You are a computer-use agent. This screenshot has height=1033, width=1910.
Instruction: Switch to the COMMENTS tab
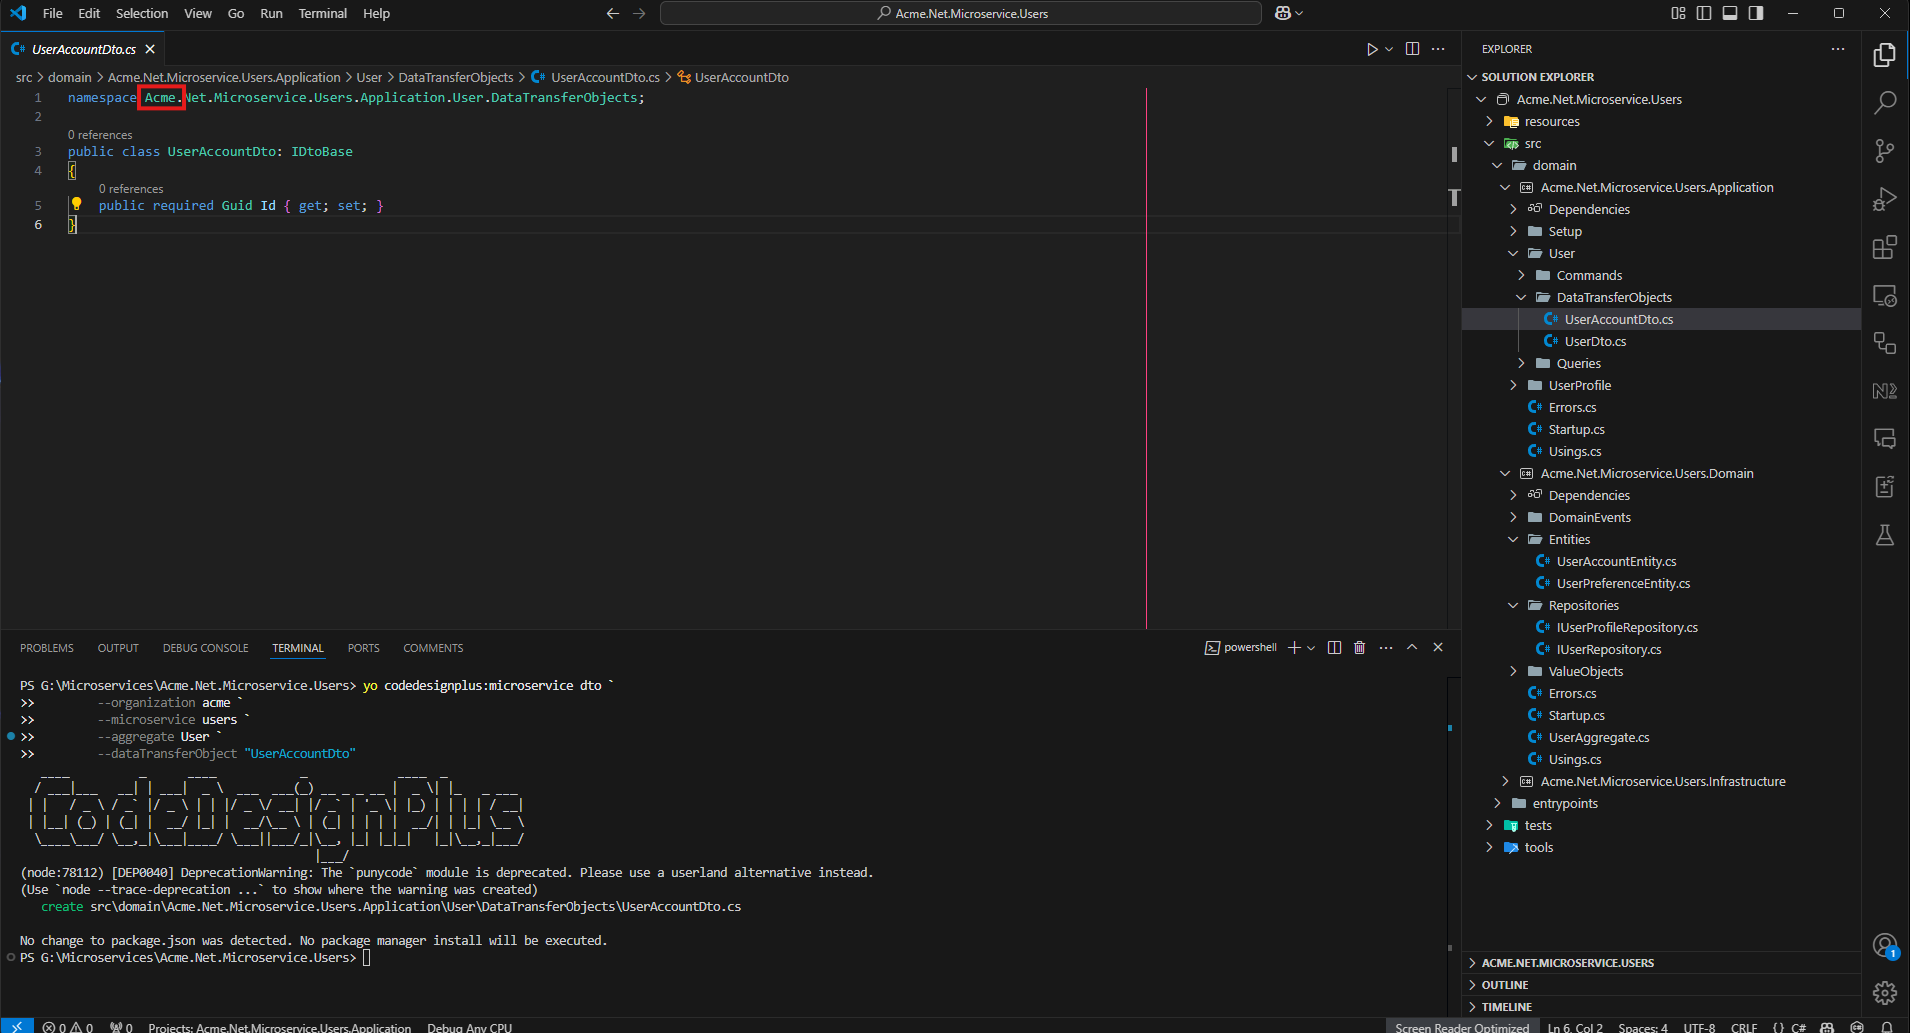tap(433, 648)
